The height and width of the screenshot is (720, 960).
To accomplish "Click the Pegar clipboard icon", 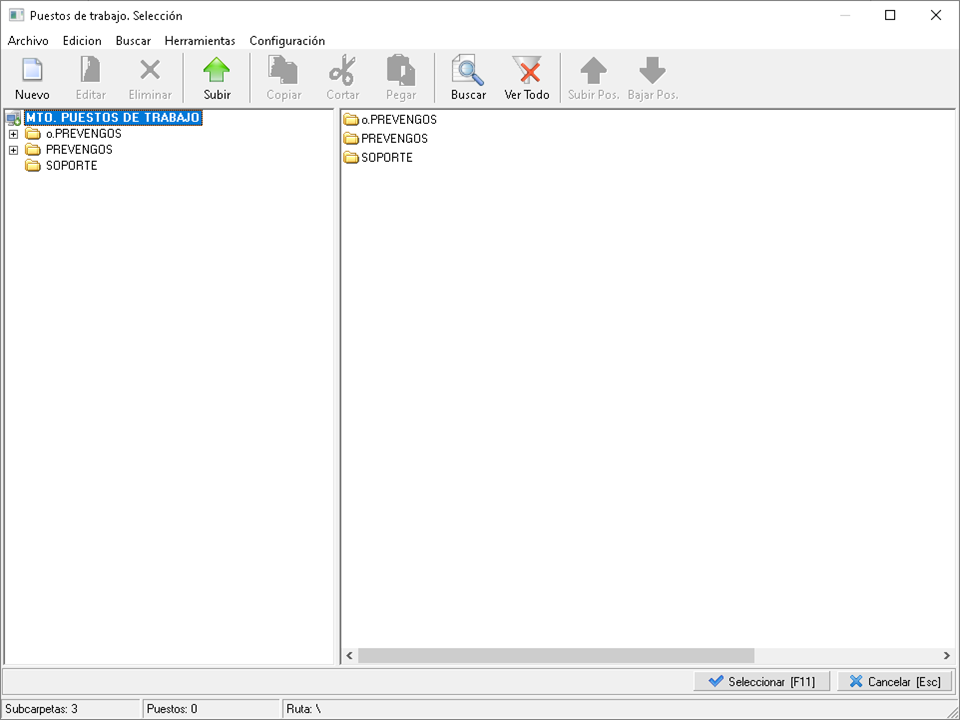I will 401,72.
